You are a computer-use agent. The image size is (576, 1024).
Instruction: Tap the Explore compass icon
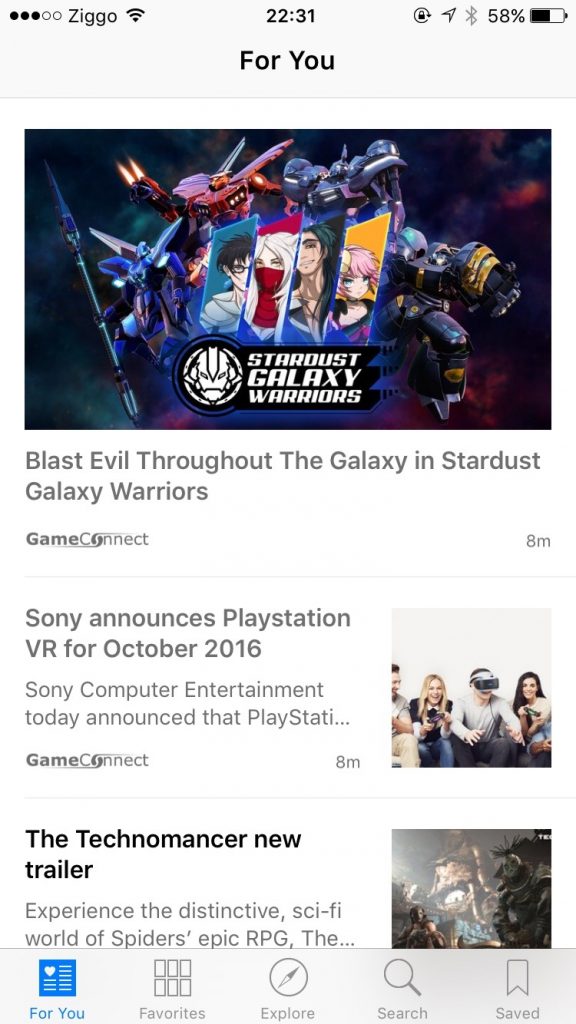pyautogui.click(x=288, y=978)
